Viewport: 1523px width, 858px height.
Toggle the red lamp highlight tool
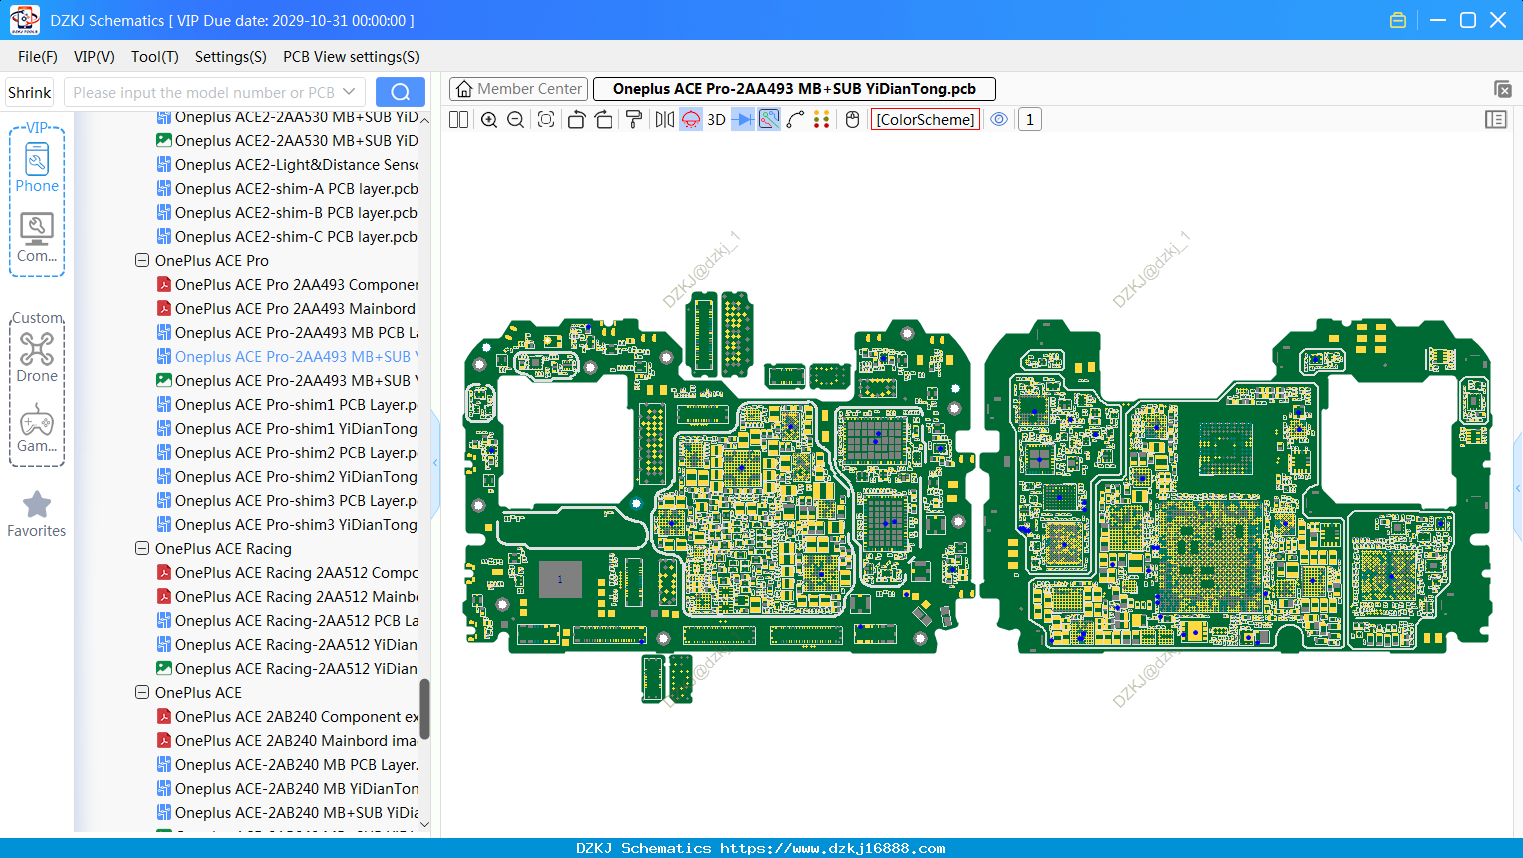(691, 120)
